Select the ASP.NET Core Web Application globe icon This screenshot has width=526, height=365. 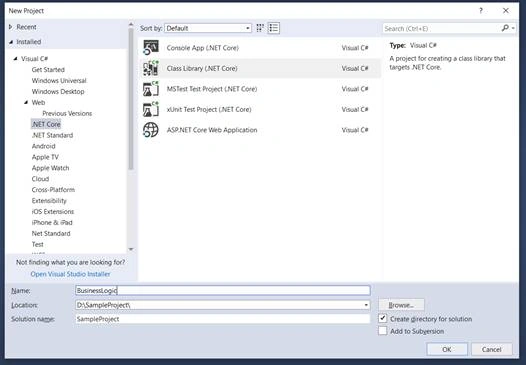pos(151,130)
